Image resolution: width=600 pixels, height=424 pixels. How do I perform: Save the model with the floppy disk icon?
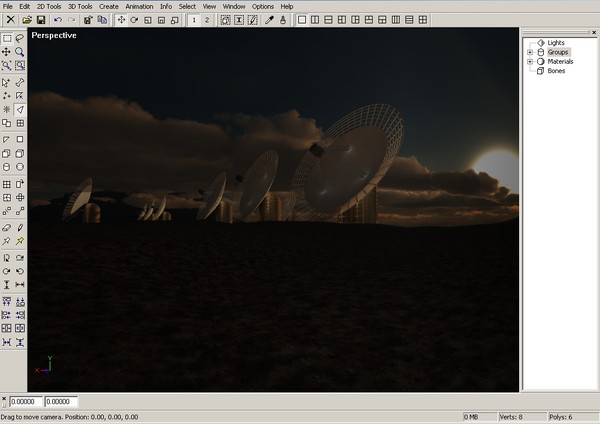pos(41,20)
